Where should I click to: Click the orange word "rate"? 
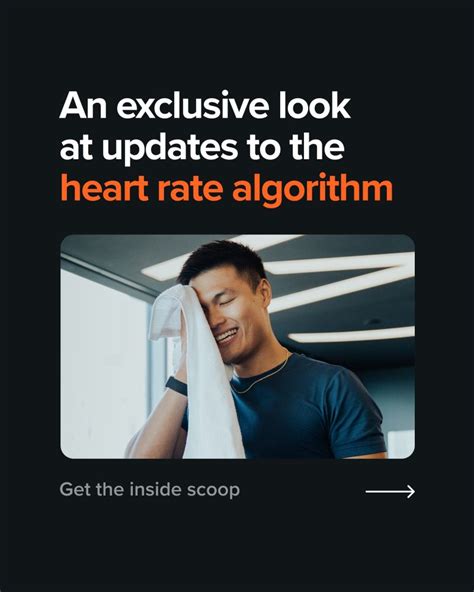point(191,188)
